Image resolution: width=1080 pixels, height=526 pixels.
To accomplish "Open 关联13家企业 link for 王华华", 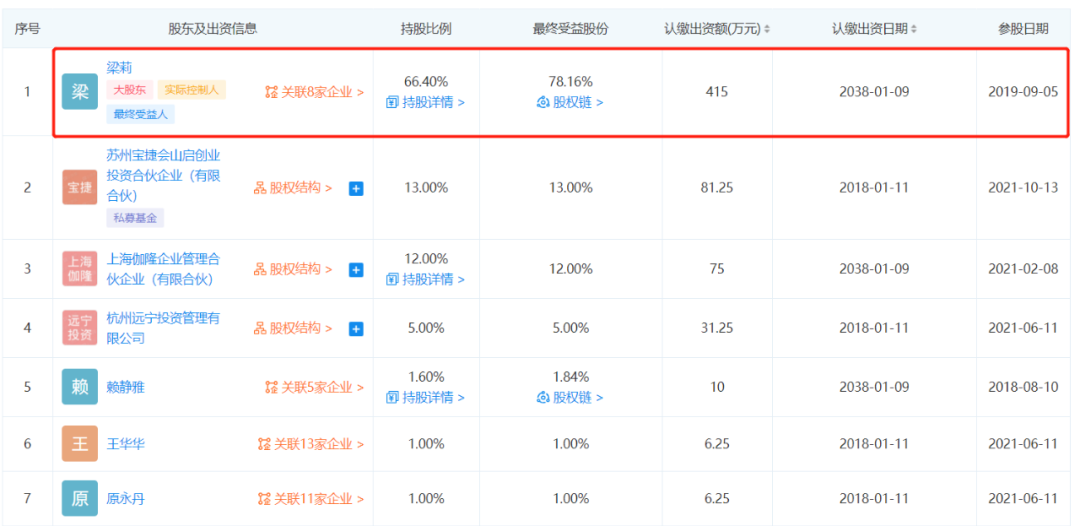I will coord(311,444).
